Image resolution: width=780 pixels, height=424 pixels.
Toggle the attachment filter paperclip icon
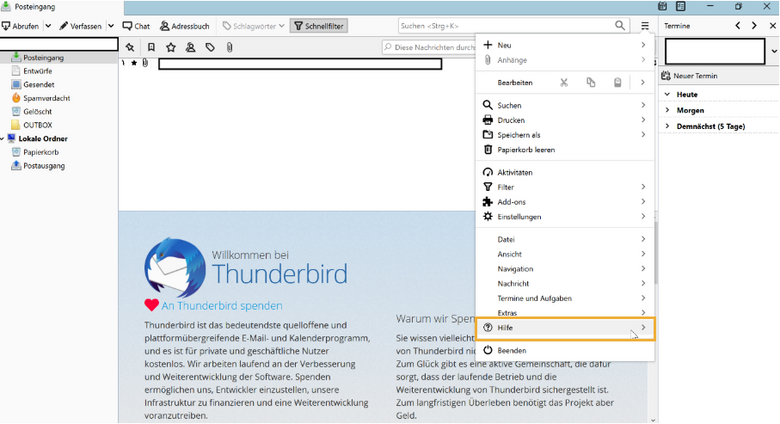click(x=229, y=47)
